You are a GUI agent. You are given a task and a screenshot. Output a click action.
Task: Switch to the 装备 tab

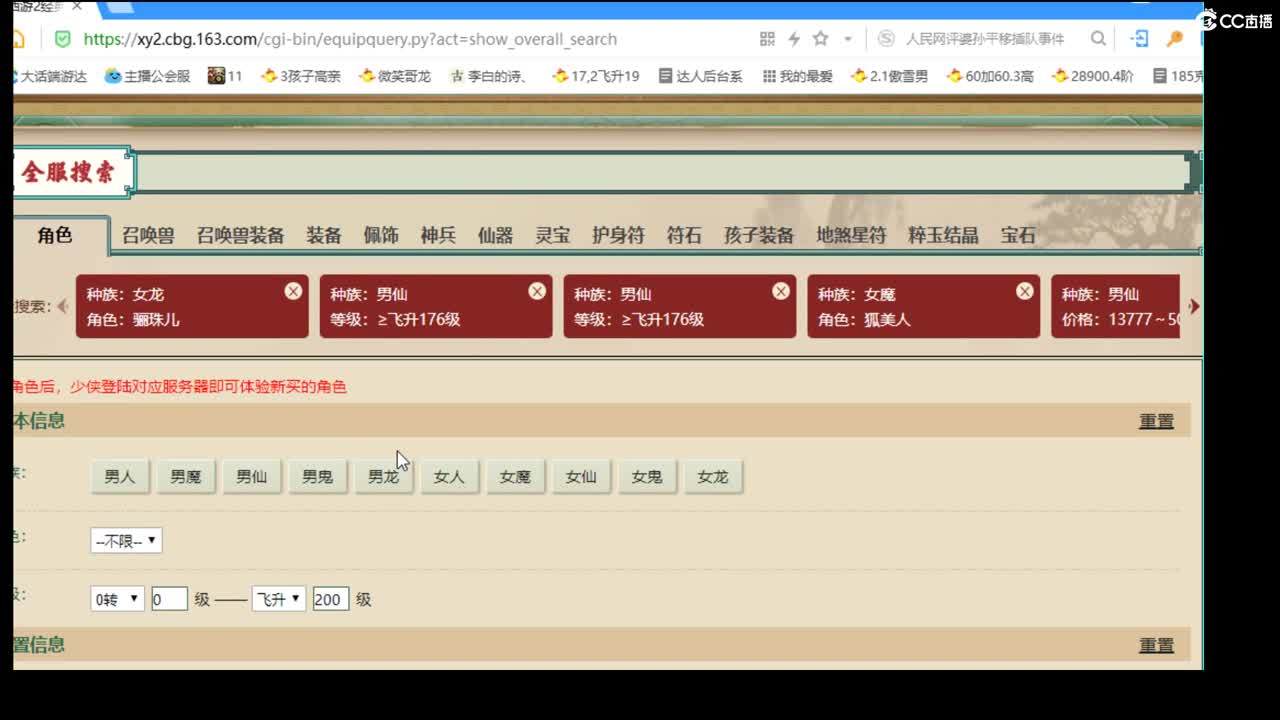click(324, 235)
